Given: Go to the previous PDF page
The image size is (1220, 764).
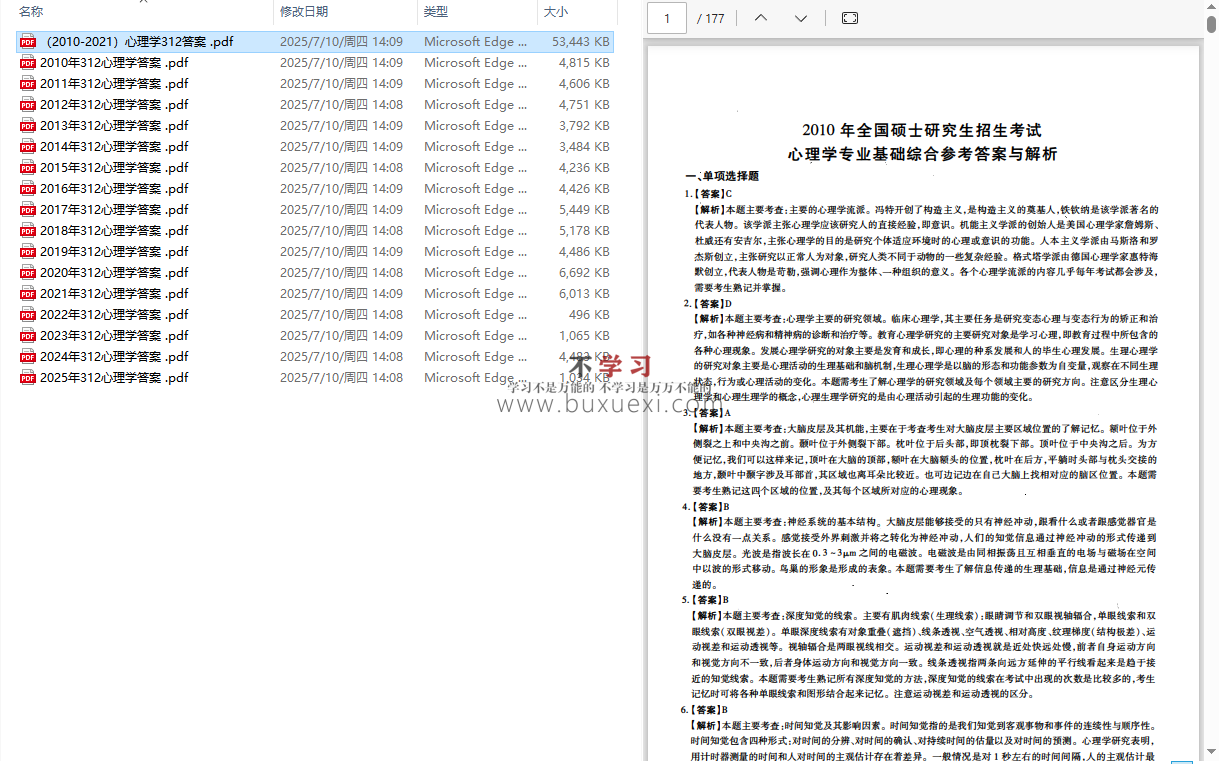Looking at the screenshot, I should 761,18.
